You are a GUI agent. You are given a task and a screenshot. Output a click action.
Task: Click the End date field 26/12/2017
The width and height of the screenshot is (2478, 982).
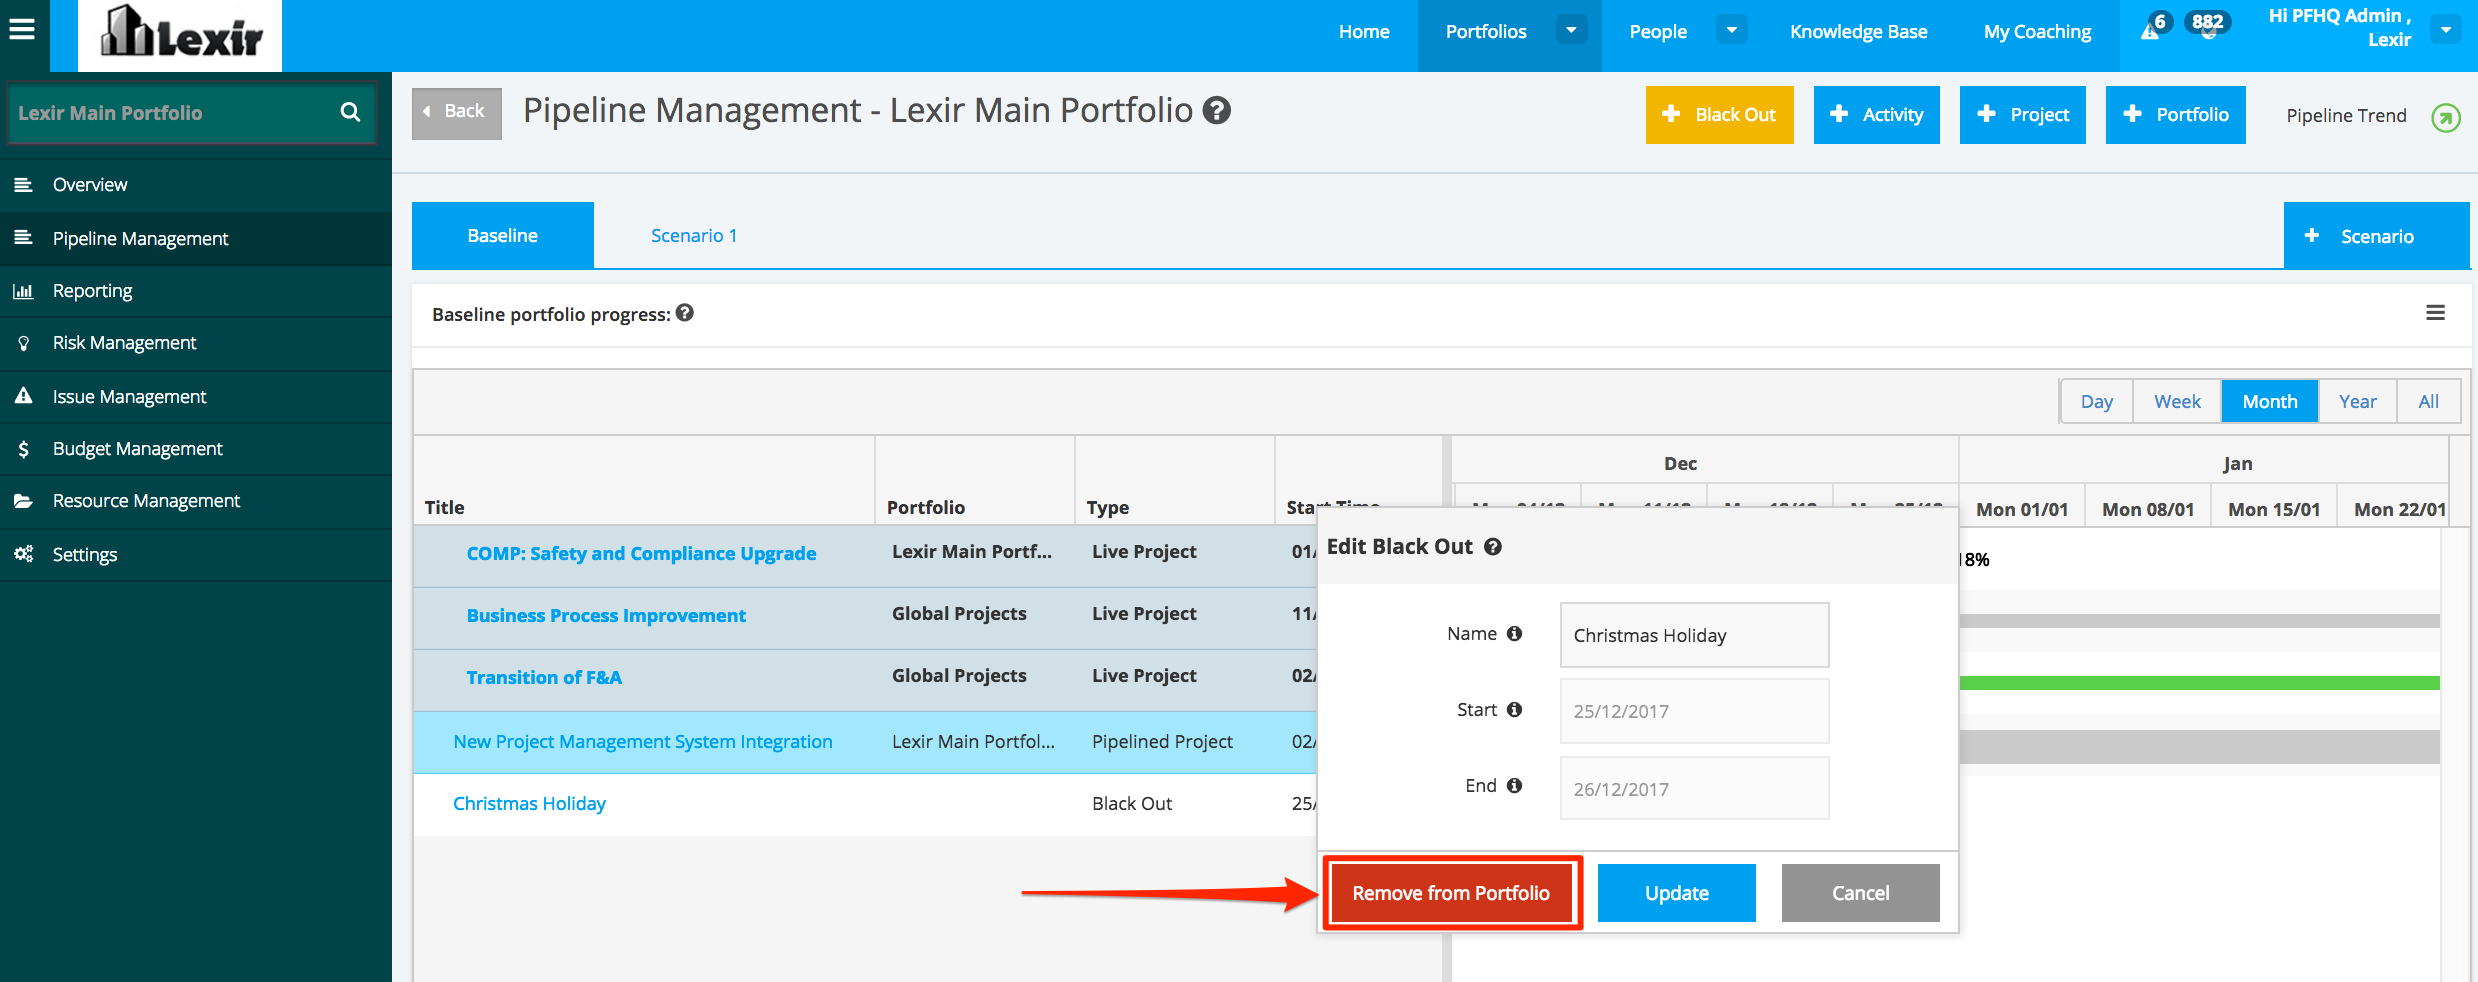[1695, 788]
